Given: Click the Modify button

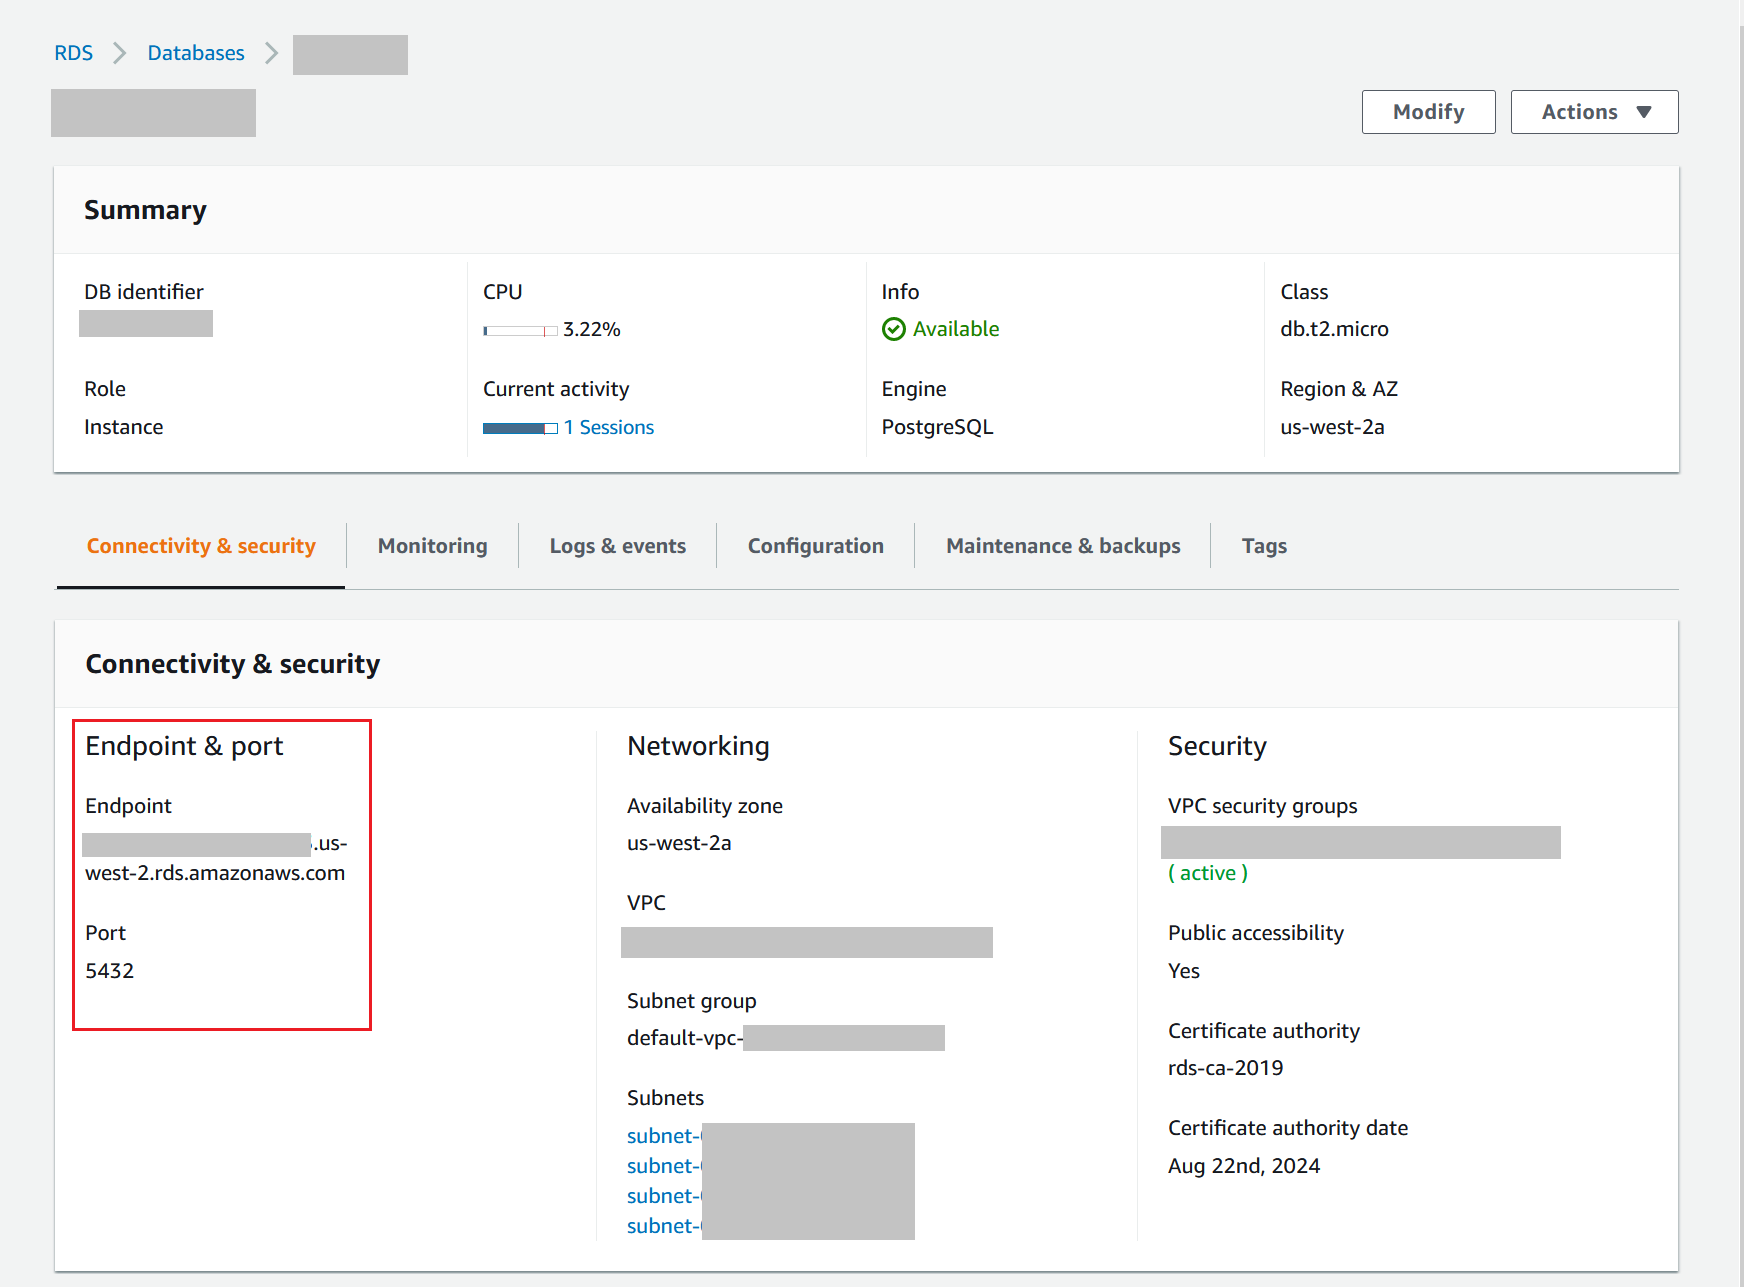Looking at the screenshot, I should click(x=1428, y=112).
